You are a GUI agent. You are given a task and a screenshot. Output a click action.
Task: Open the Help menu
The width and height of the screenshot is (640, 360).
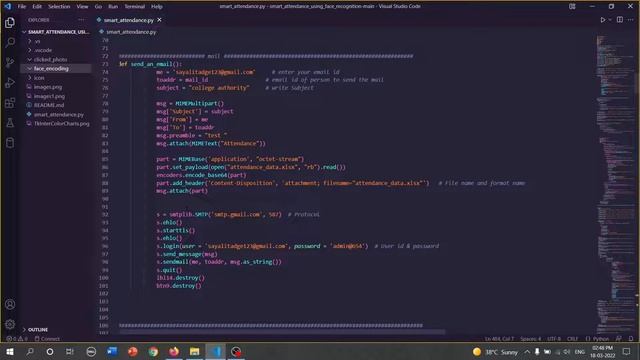(157, 6)
